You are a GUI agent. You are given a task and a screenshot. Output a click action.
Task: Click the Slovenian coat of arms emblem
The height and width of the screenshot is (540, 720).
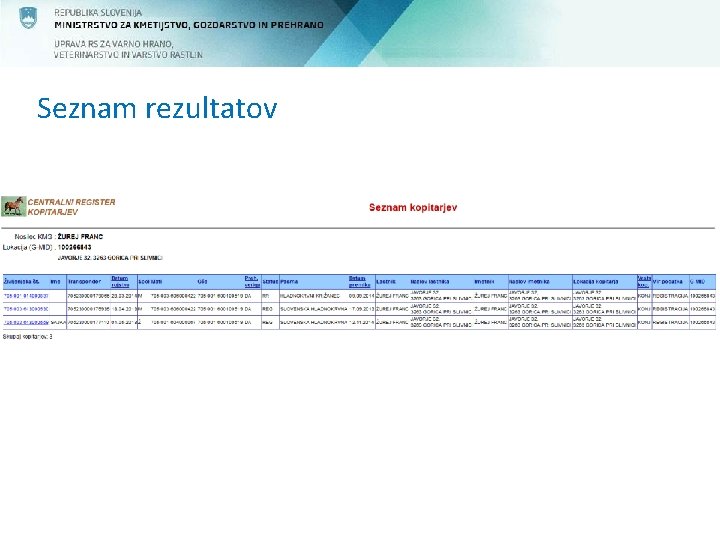[28, 17]
